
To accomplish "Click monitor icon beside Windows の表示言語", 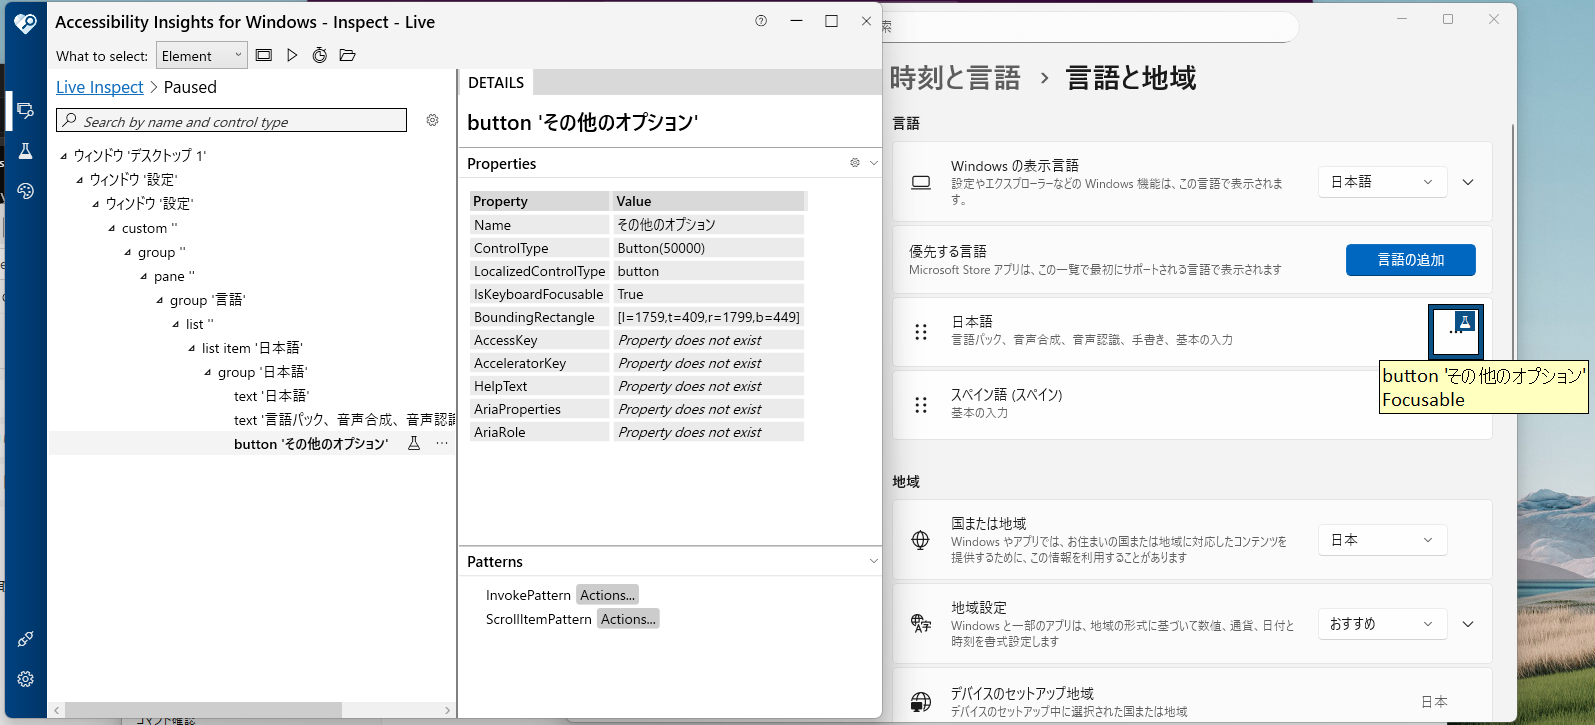I will [921, 182].
